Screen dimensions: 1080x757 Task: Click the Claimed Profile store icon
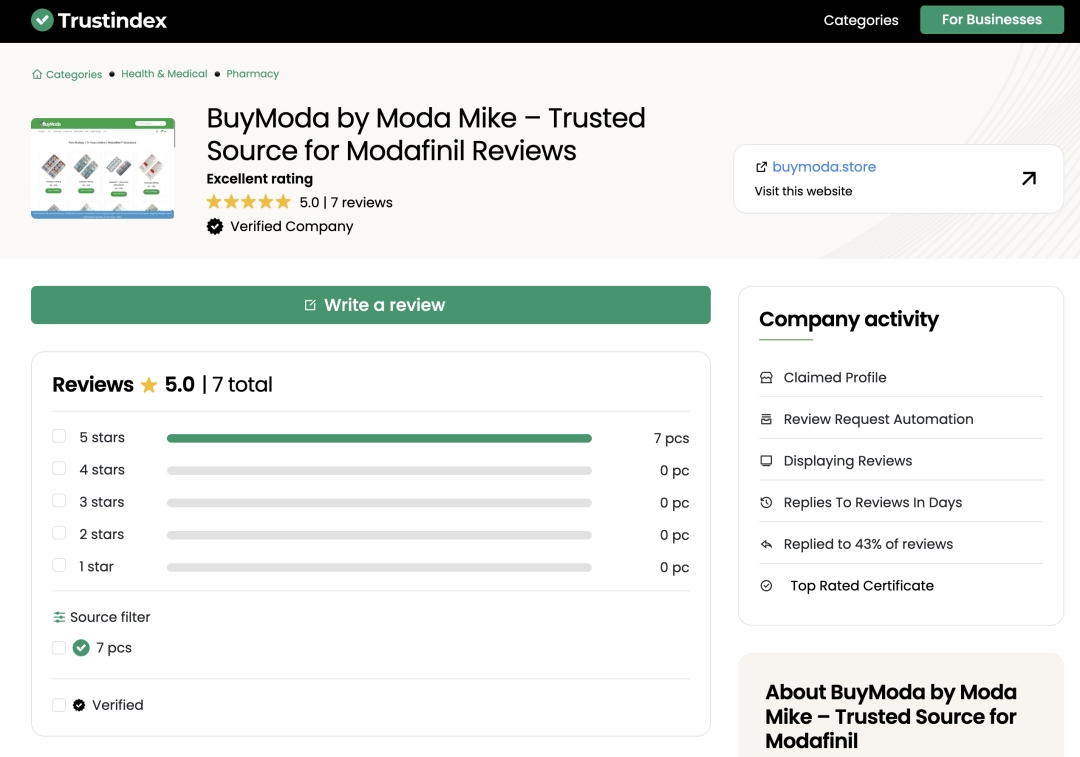pos(766,378)
